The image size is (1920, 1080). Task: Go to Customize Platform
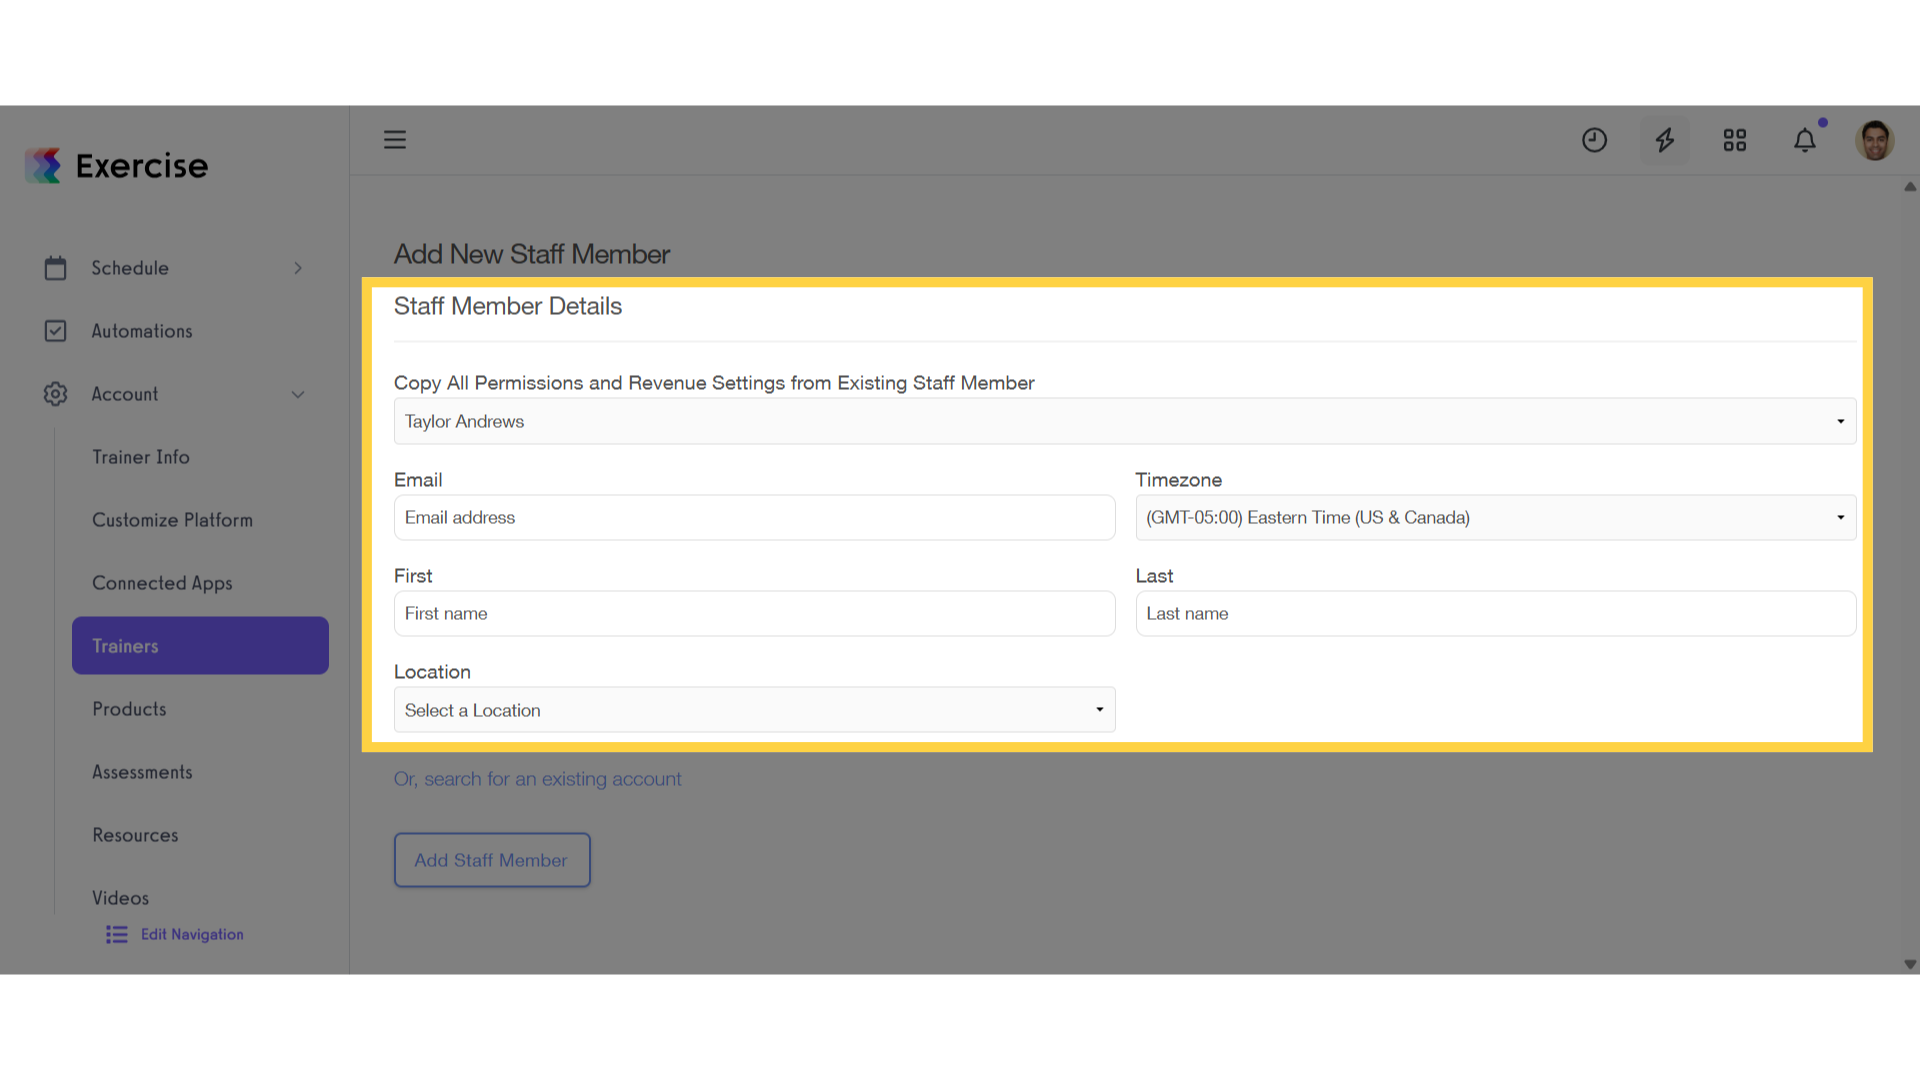(172, 520)
